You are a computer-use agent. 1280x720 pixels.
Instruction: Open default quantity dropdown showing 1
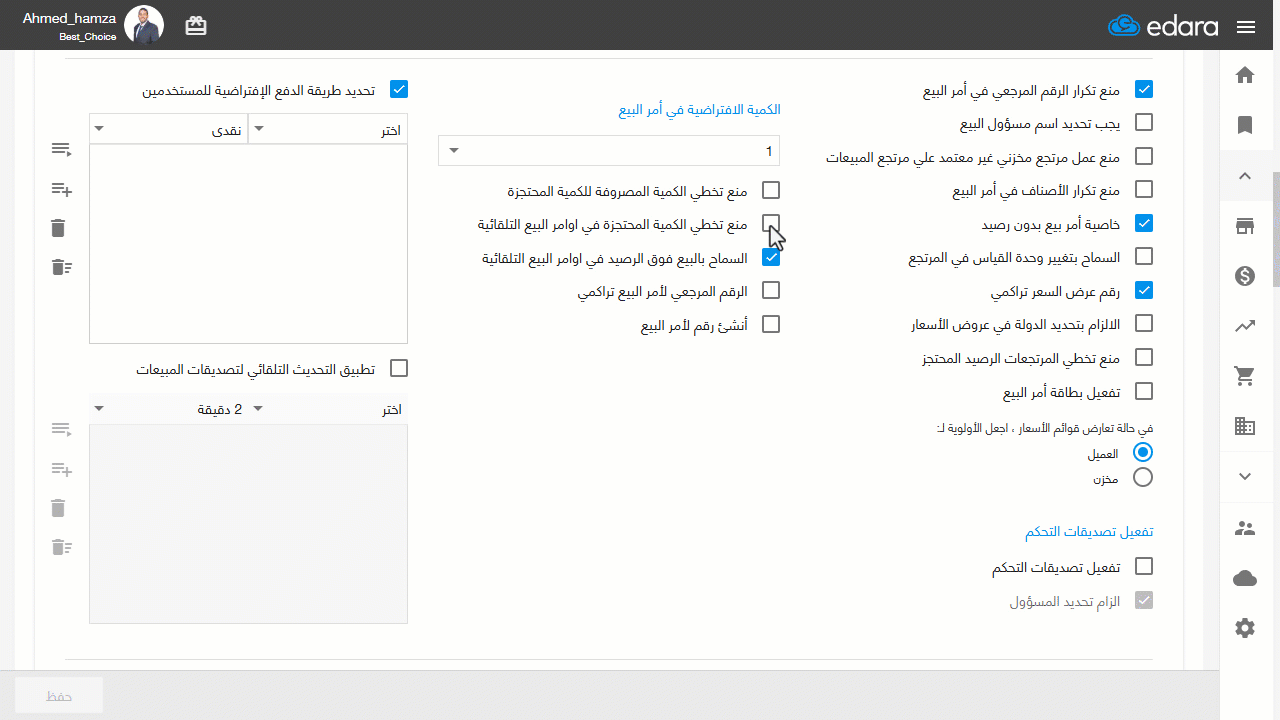609,151
